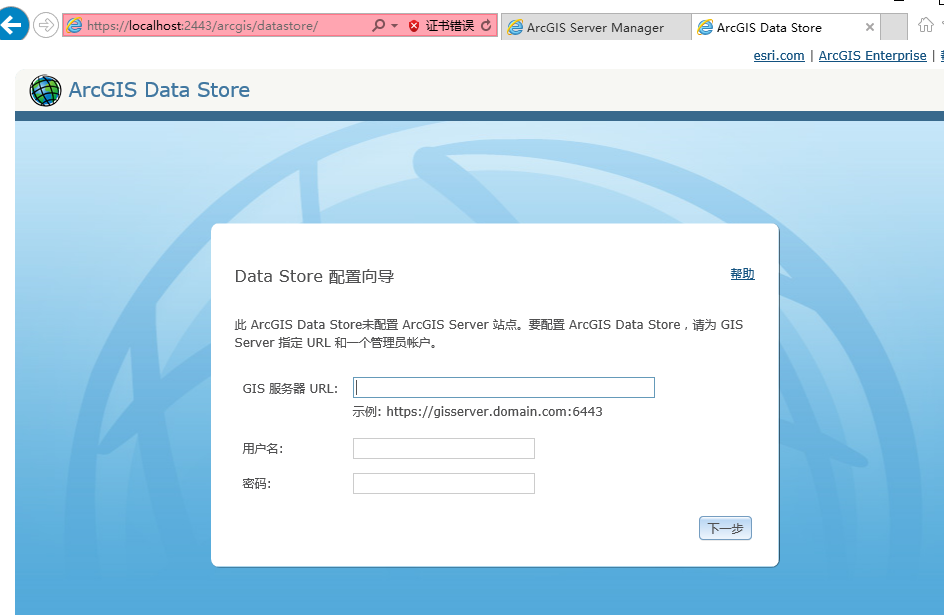Screen dimensions: 944x615
Task: Click the 用户名 username input field
Action: click(444, 448)
